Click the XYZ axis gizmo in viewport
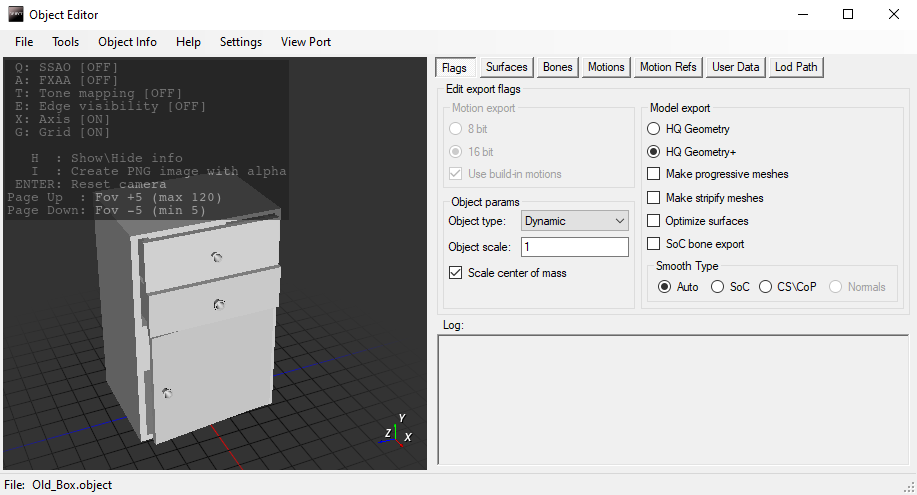917x495 pixels. click(x=397, y=433)
